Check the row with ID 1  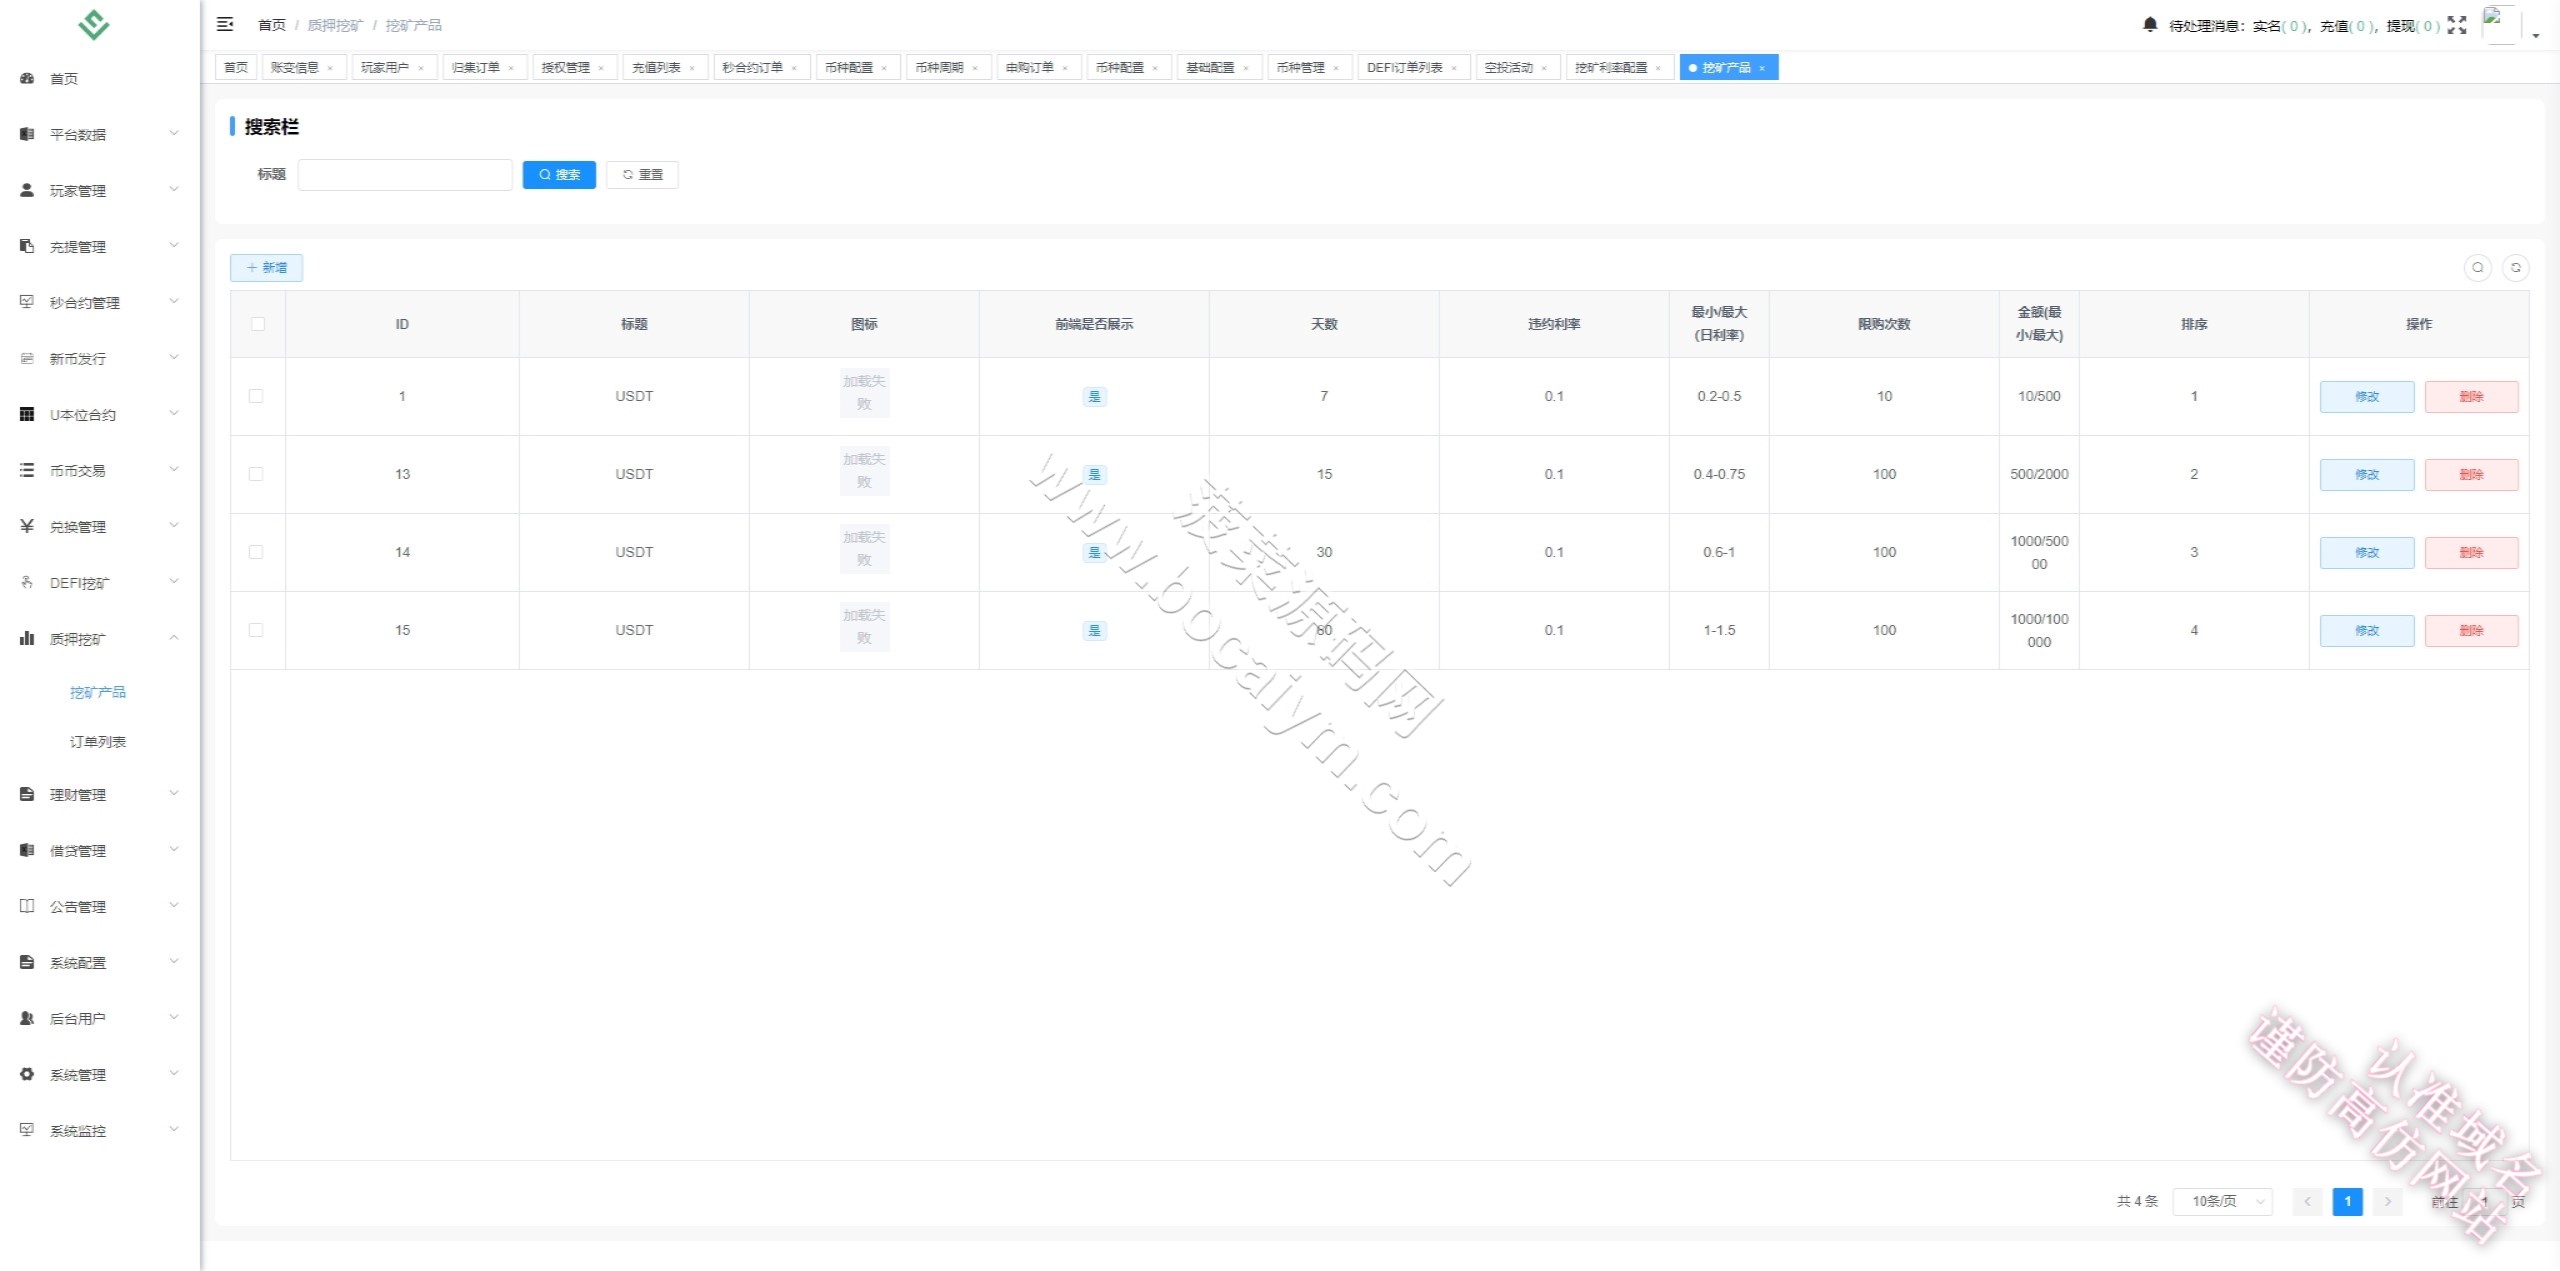256,396
